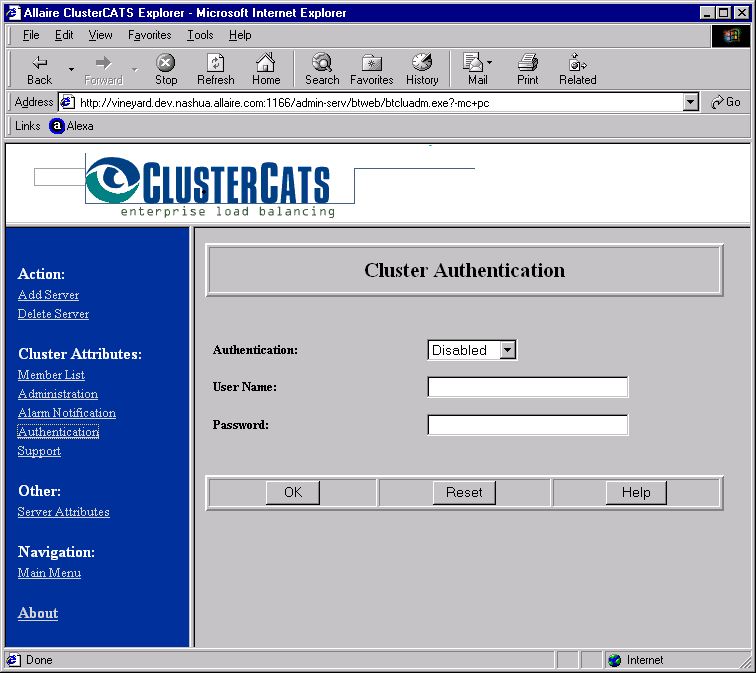Open the Favorites toolbar folder icon
The height and width of the screenshot is (673, 756).
(x=372, y=63)
